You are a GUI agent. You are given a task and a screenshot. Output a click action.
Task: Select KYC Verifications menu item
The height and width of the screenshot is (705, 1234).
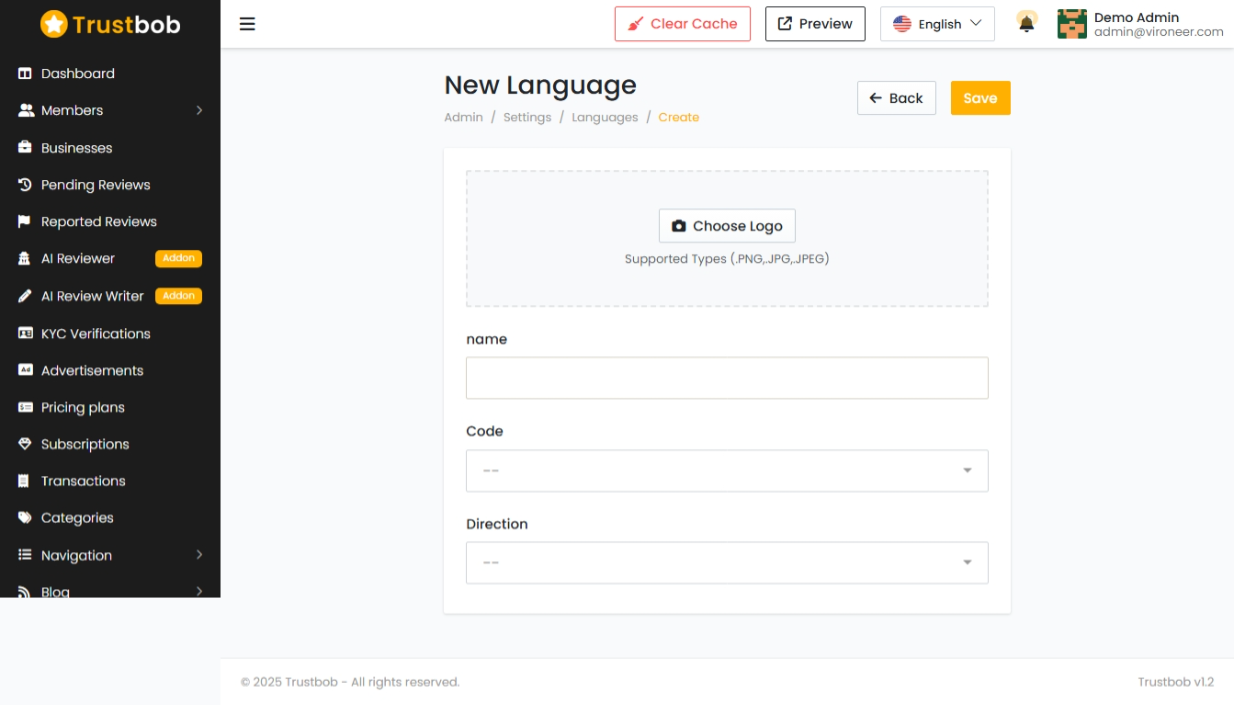[96, 334]
